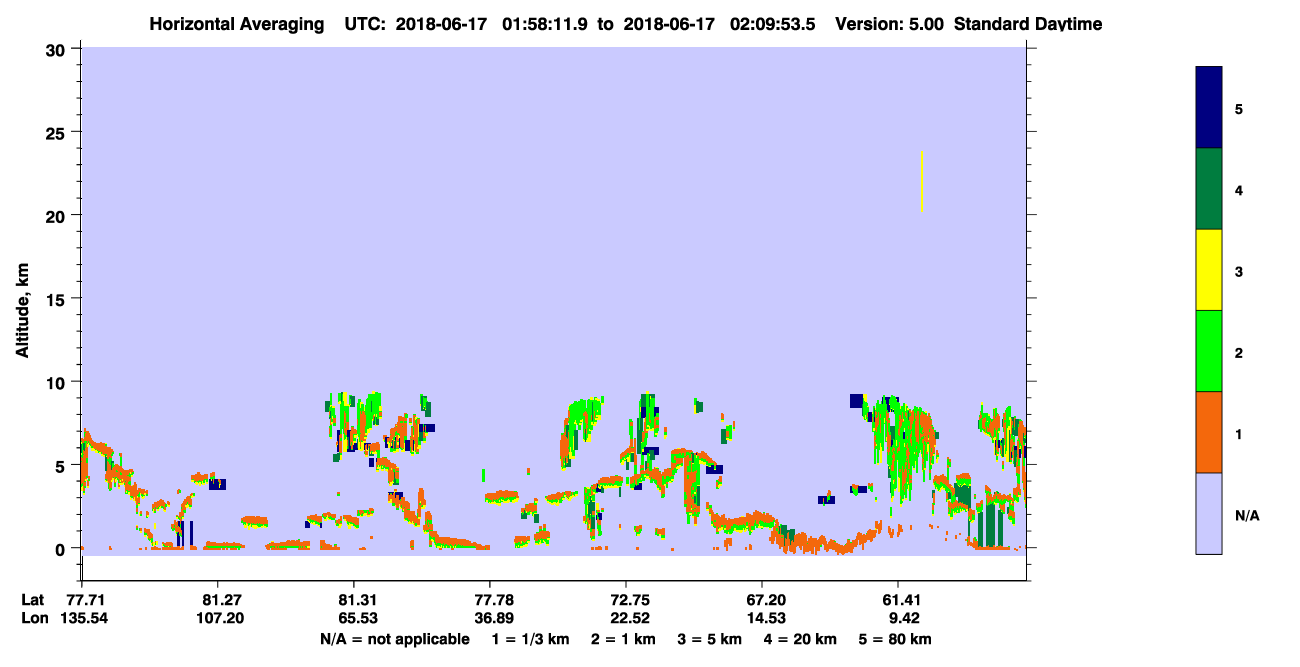Click the lavender N/A colorbar segment
The height and width of the screenshot is (667, 1300).
click(1209, 513)
